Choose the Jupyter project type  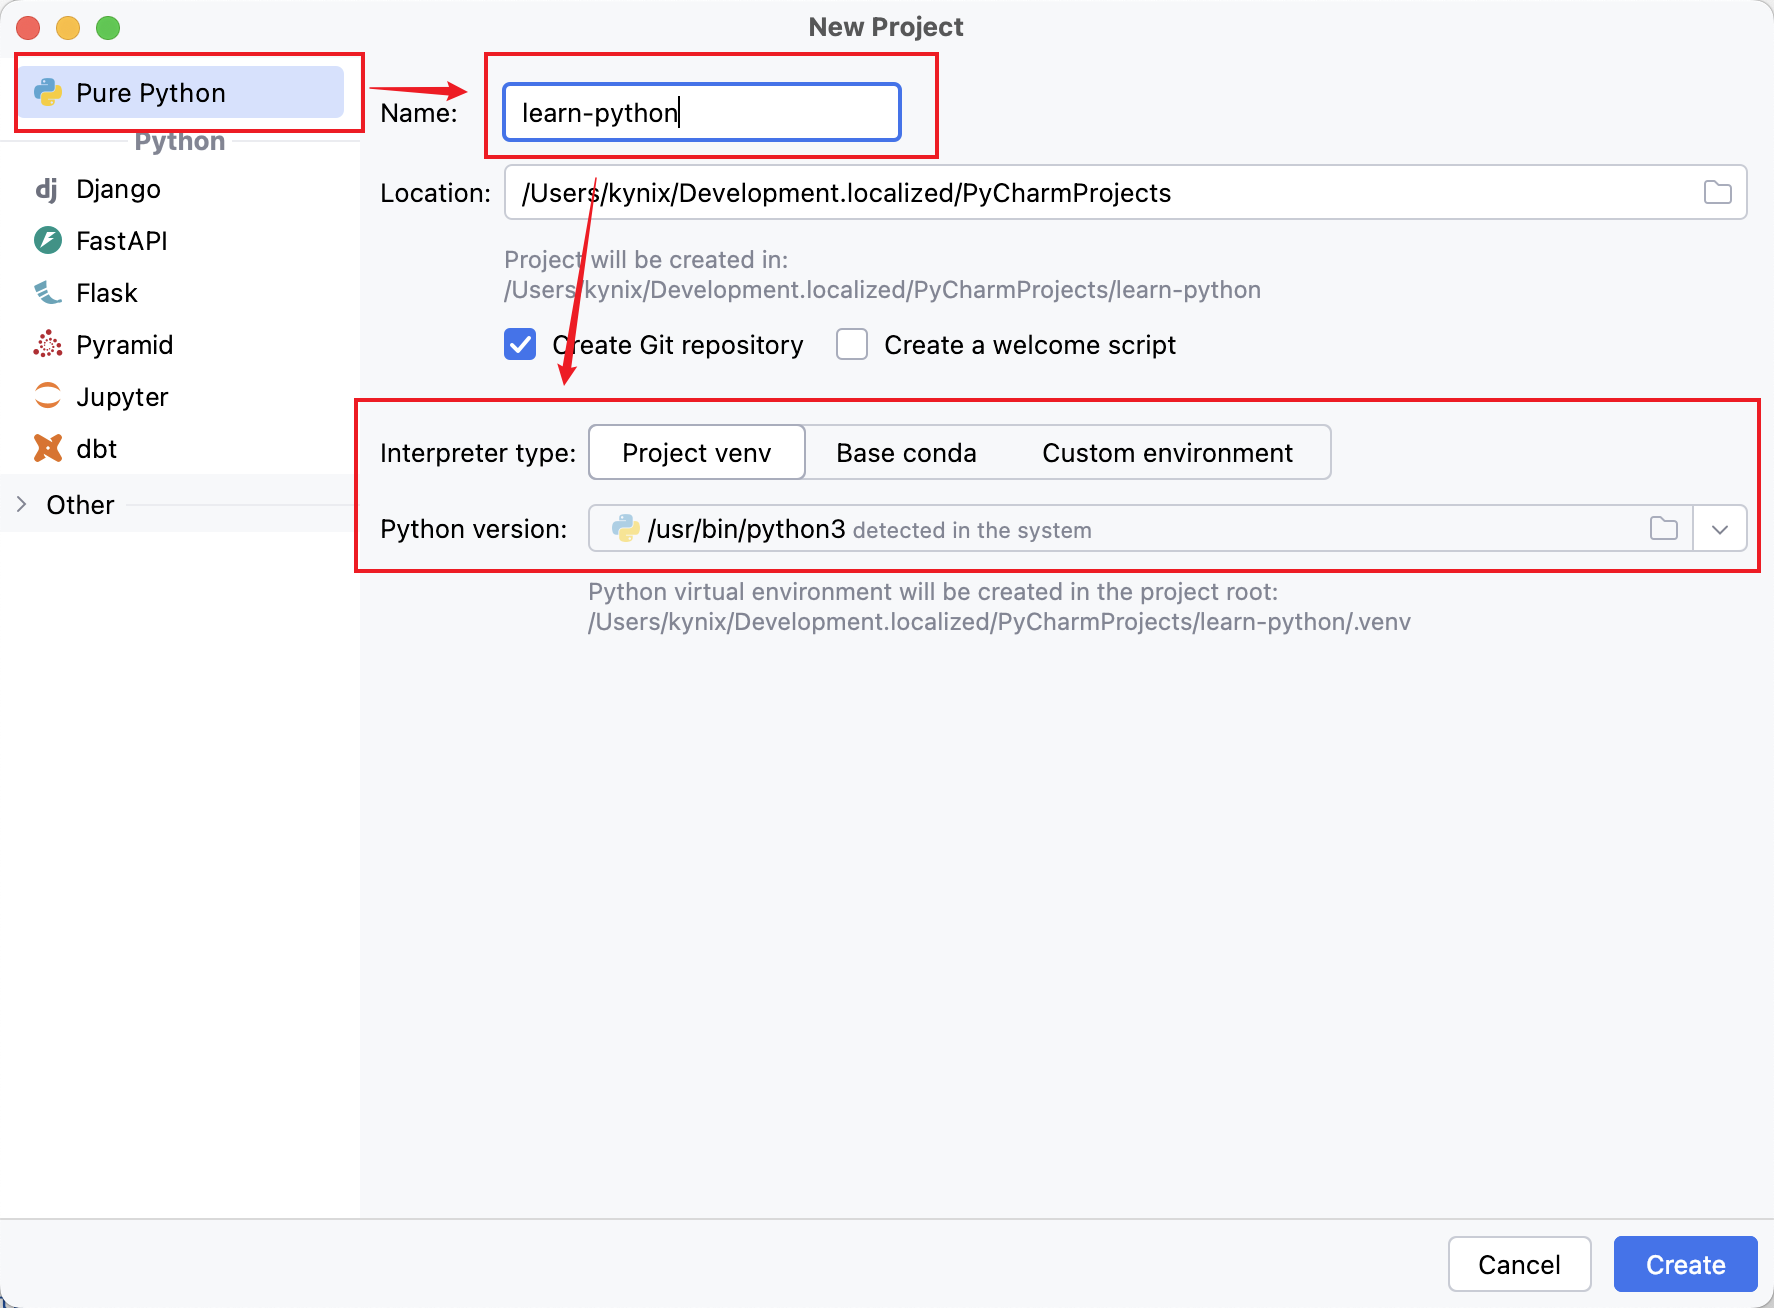(x=180, y=397)
